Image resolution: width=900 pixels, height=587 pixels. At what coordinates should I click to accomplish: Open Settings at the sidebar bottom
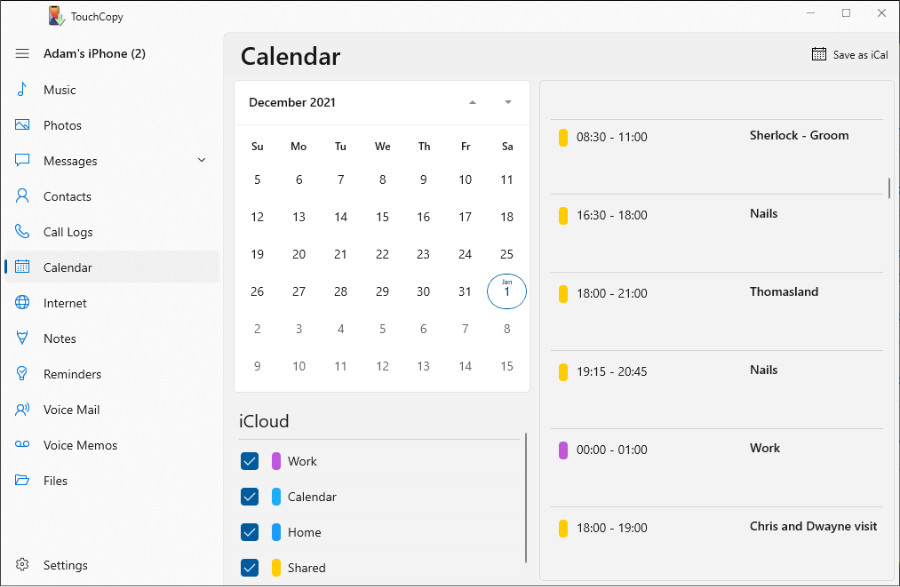point(65,565)
